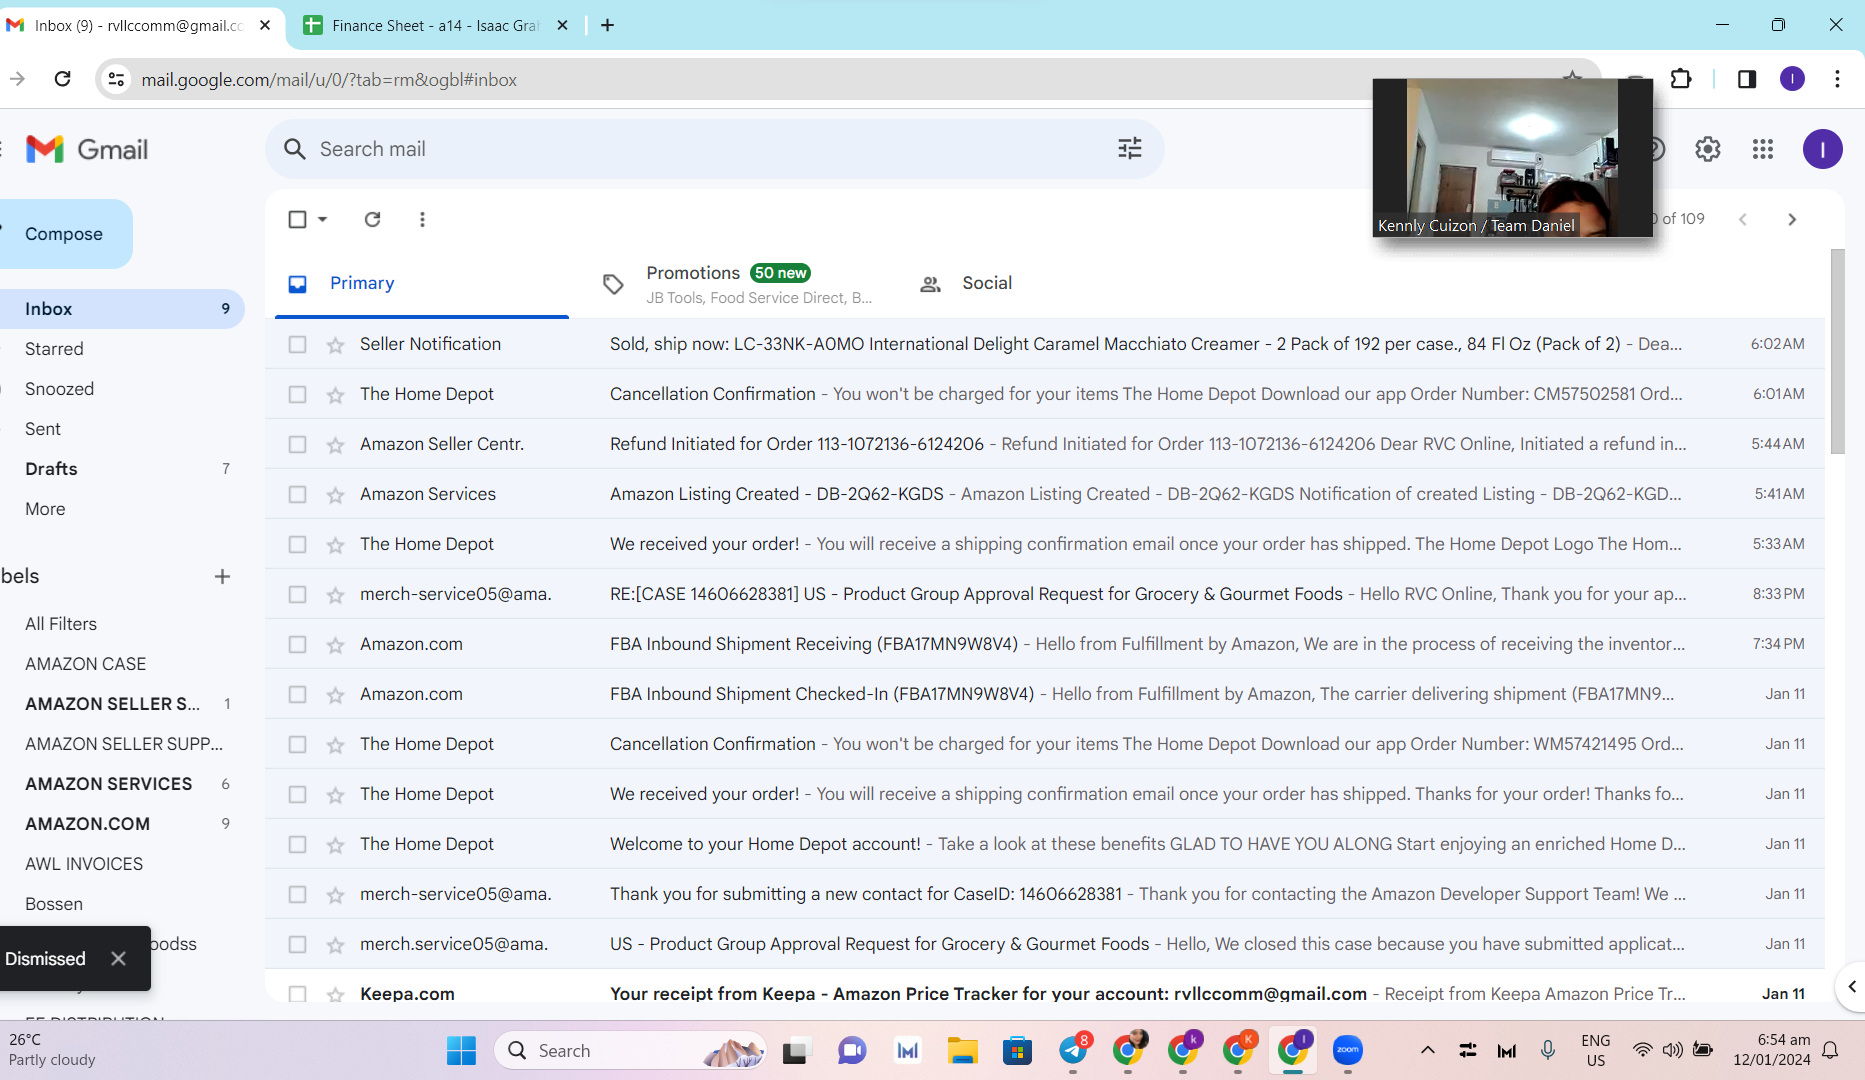Image resolution: width=1865 pixels, height=1080 pixels.
Task: Reload the browser page
Action: click(x=62, y=79)
